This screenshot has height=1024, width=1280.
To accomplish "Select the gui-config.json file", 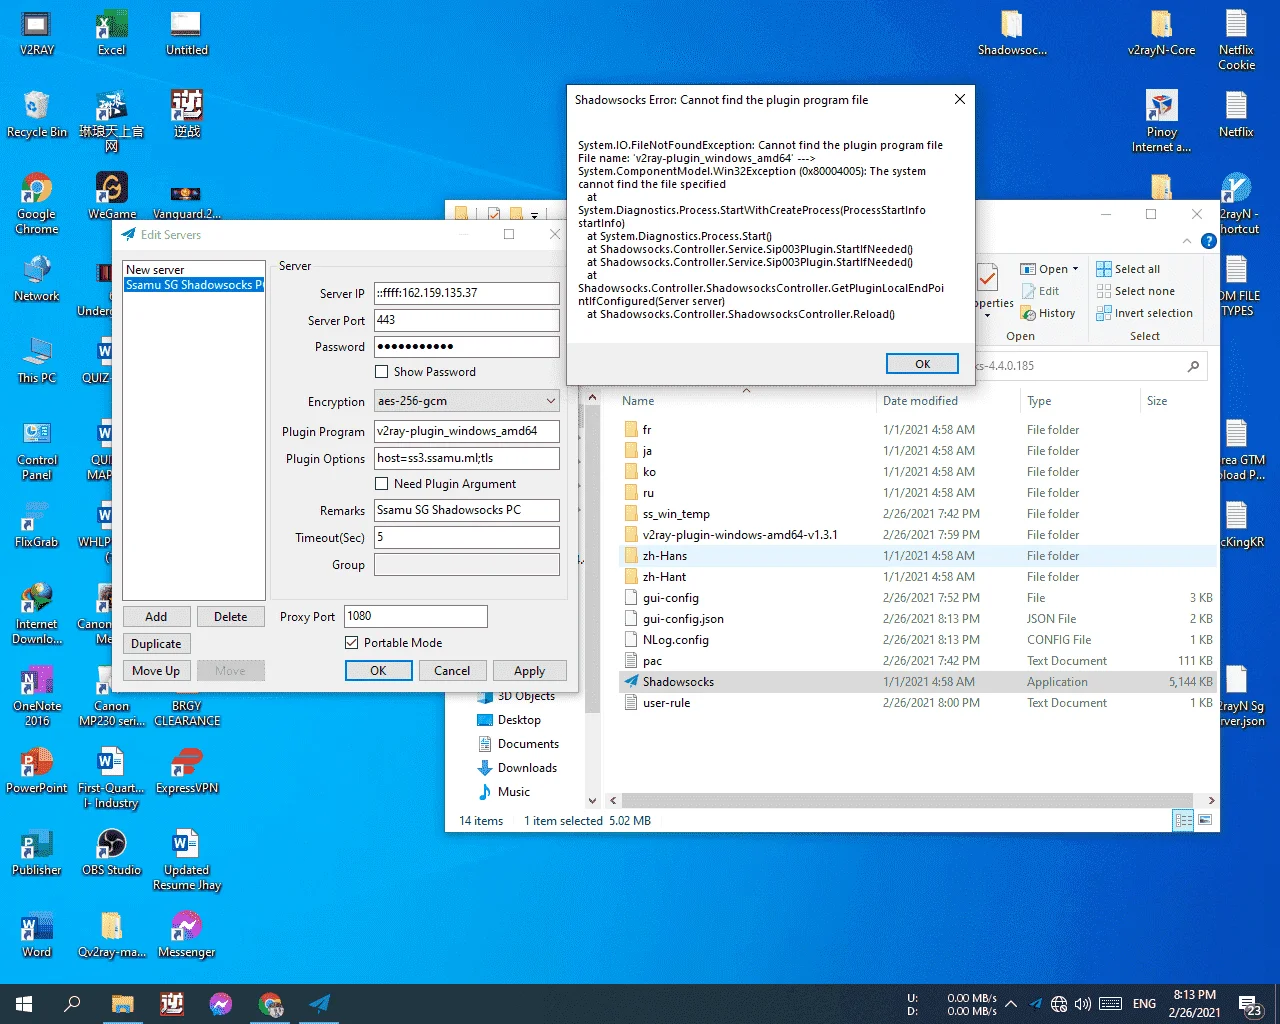I will [x=683, y=619].
